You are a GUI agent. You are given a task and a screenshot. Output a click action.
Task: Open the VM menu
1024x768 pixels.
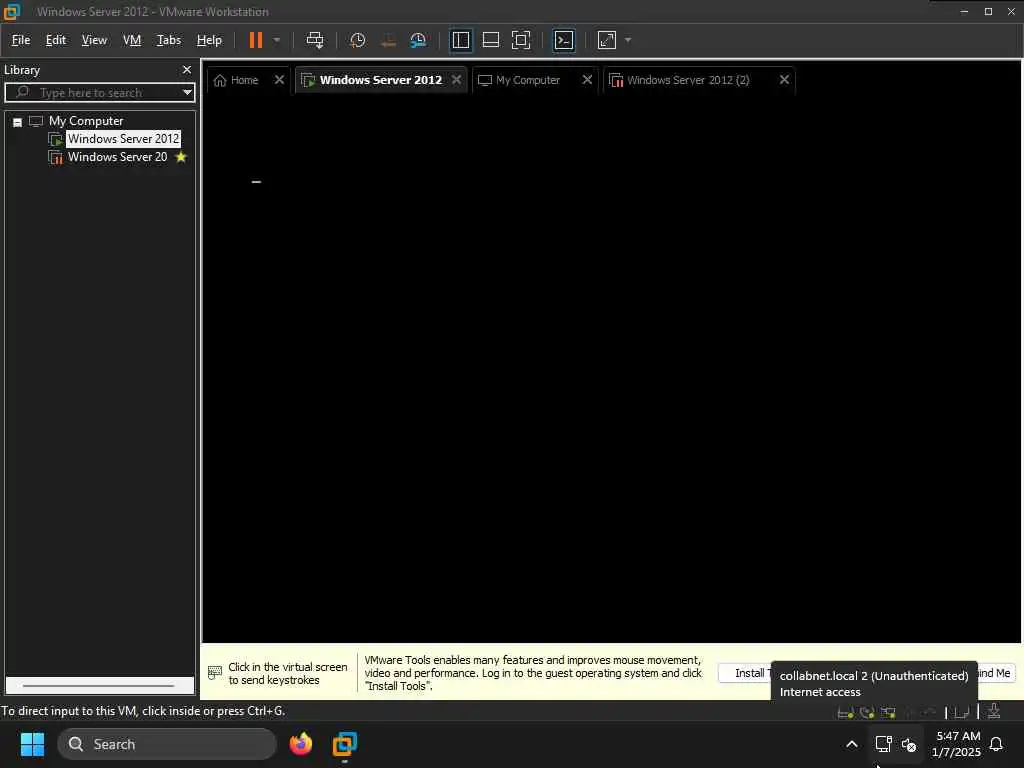point(132,40)
